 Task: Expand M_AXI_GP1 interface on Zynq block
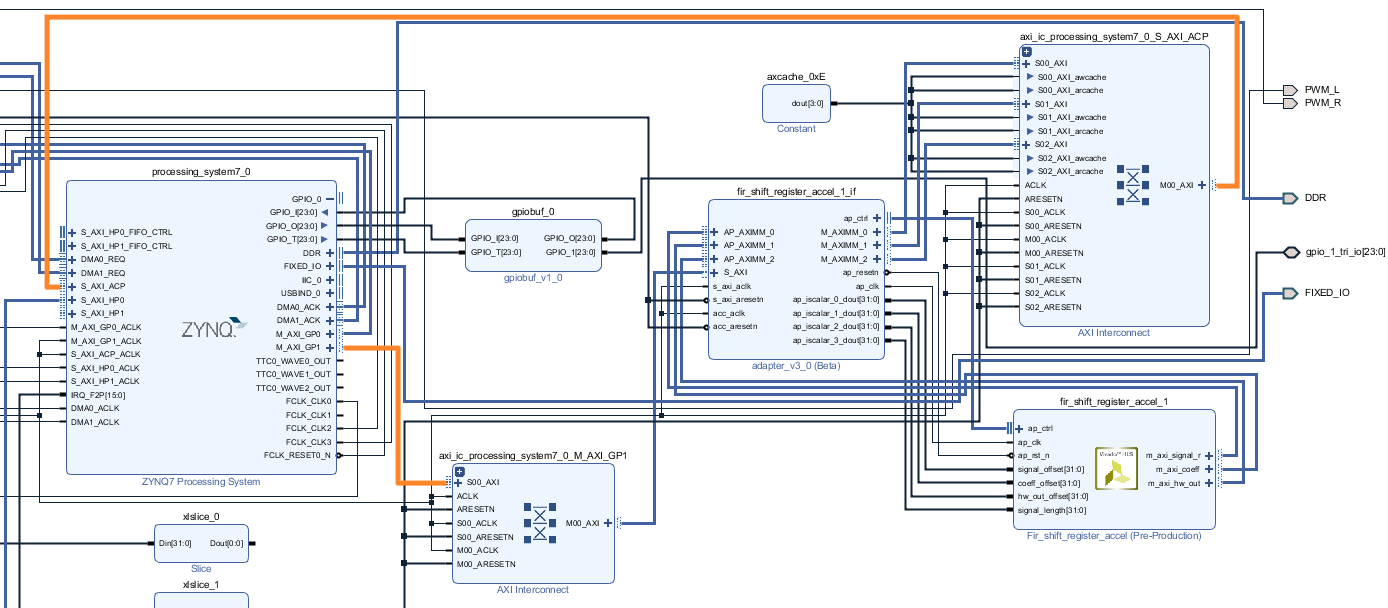click(x=329, y=347)
